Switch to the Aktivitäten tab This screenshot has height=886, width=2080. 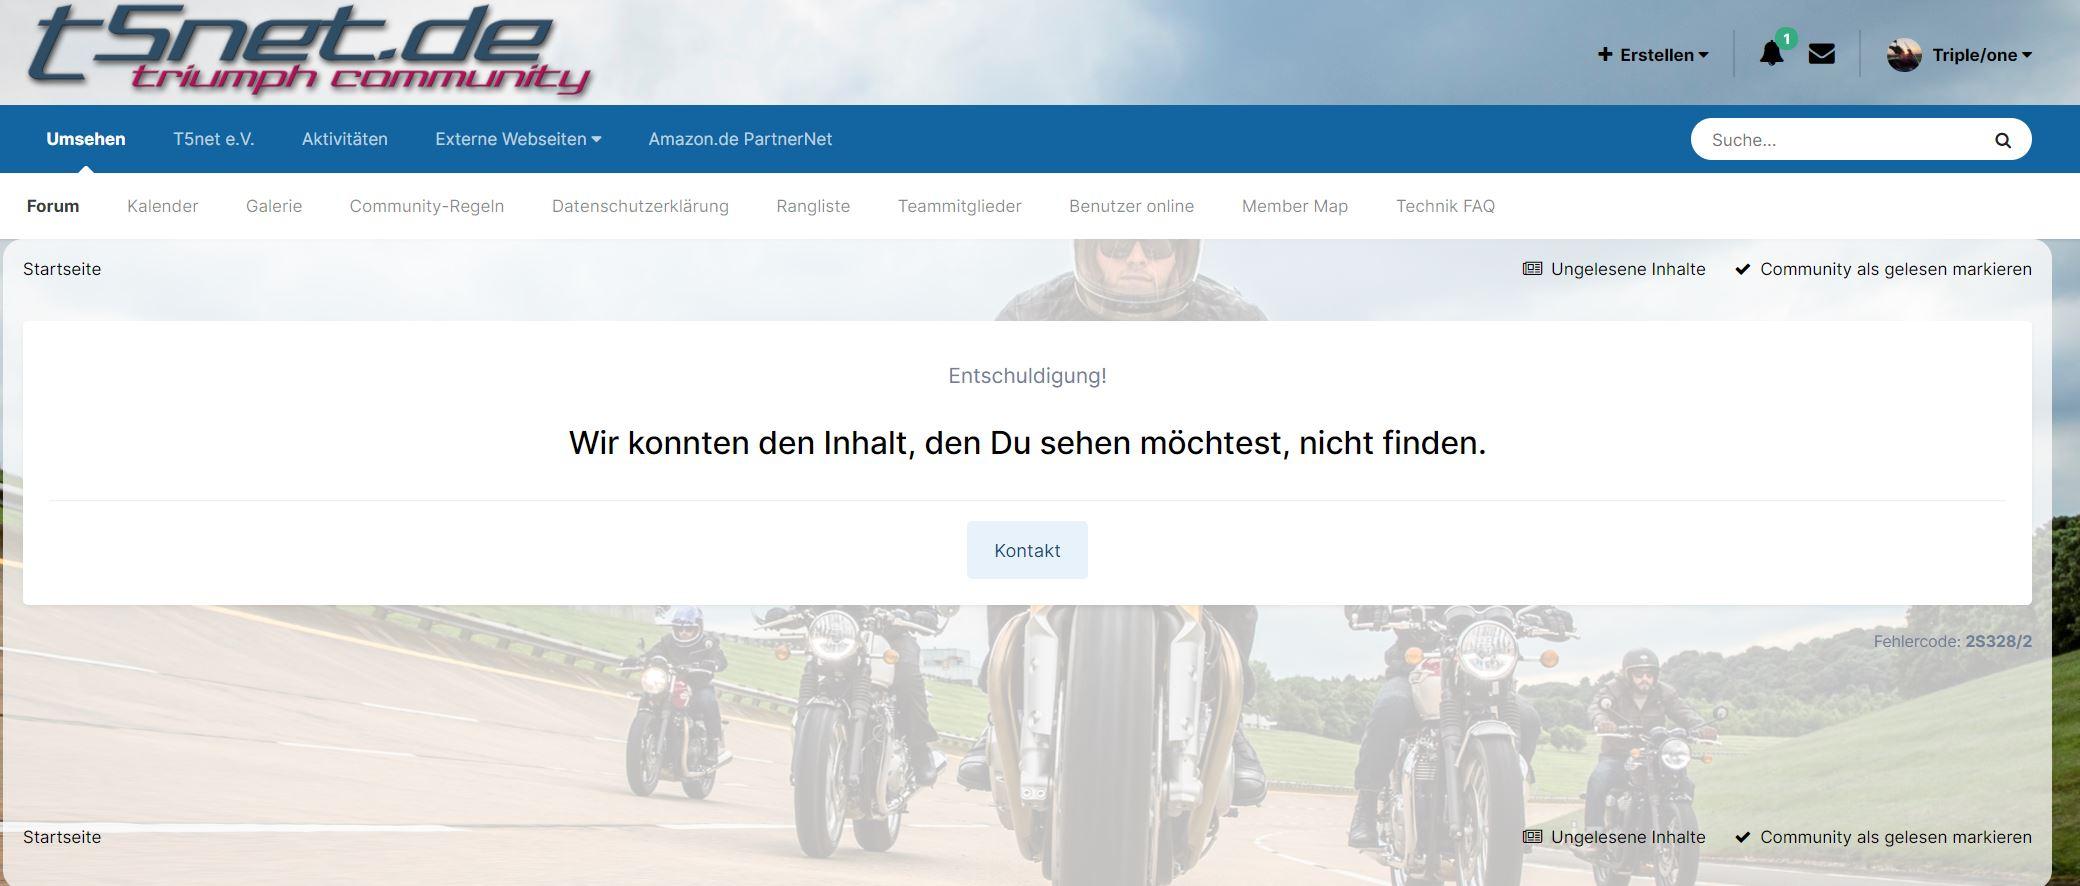[345, 139]
